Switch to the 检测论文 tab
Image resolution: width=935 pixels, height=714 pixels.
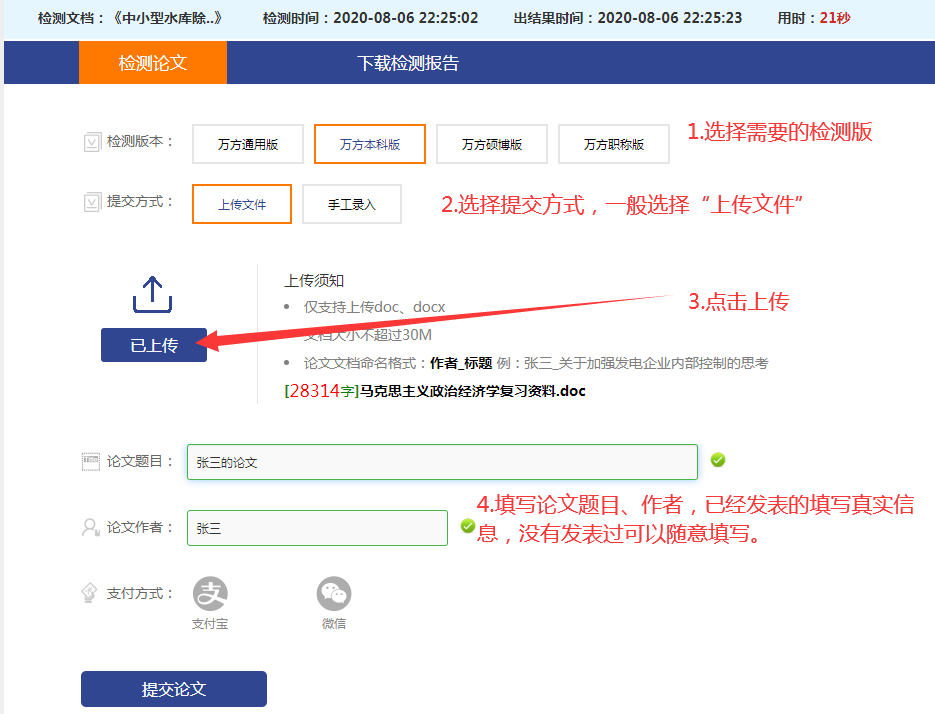153,61
